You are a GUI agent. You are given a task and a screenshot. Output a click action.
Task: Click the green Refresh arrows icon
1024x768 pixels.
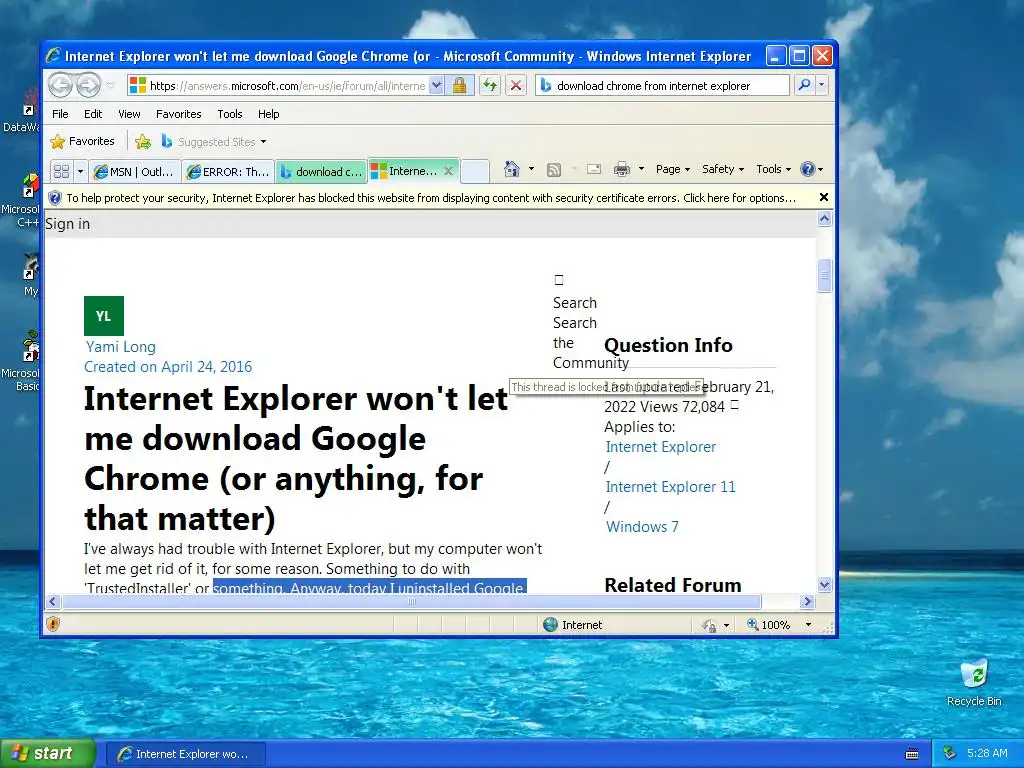pos(490,86)
